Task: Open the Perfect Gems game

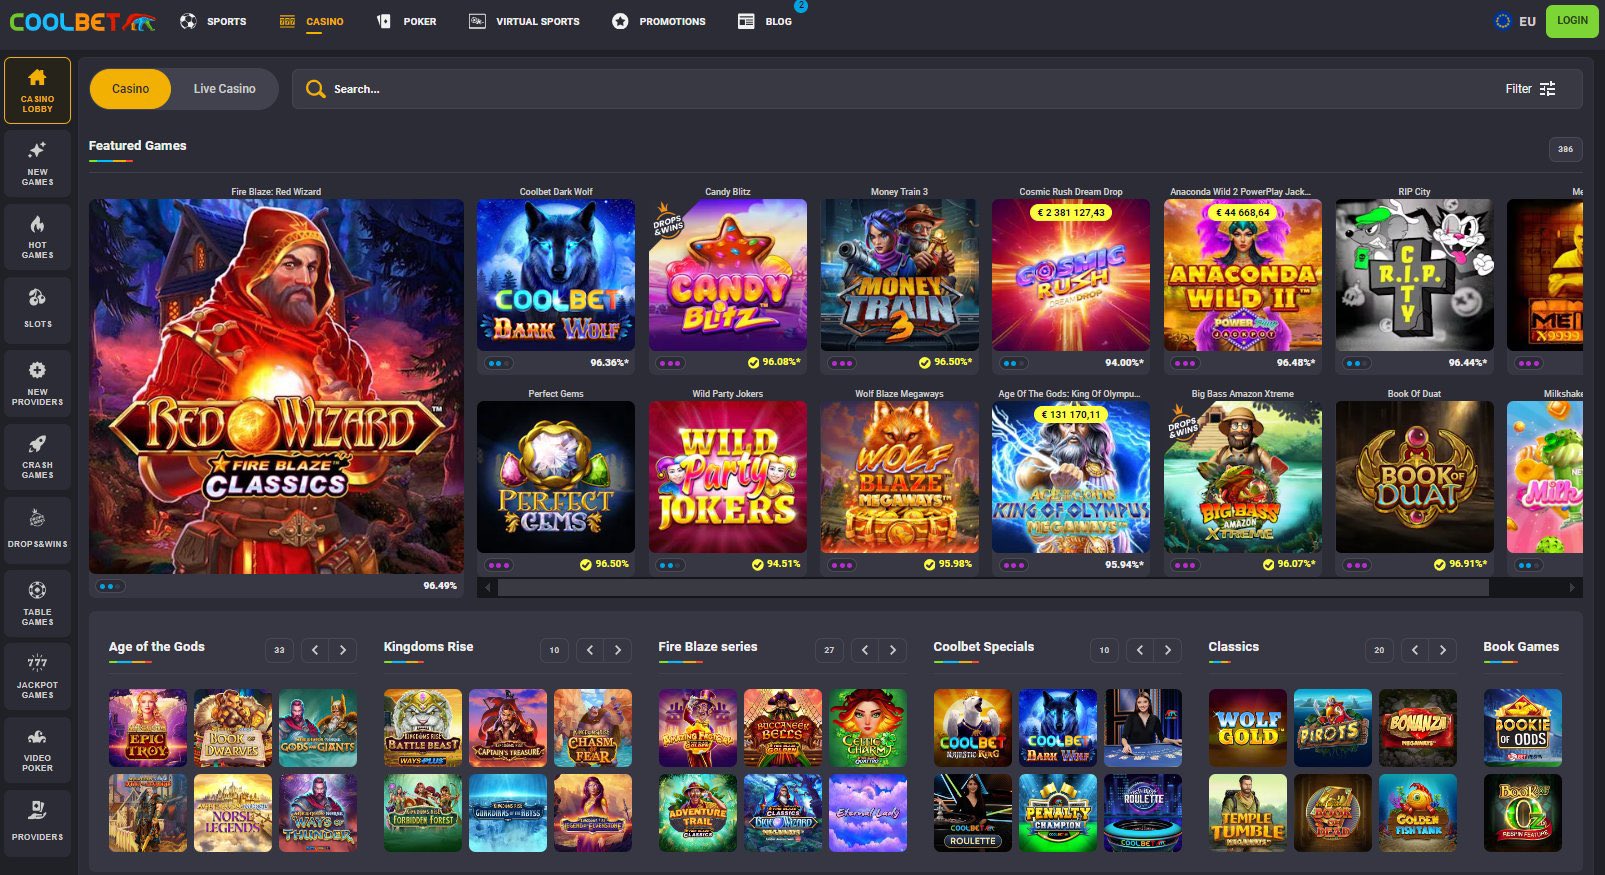Action: pos(556,477)
